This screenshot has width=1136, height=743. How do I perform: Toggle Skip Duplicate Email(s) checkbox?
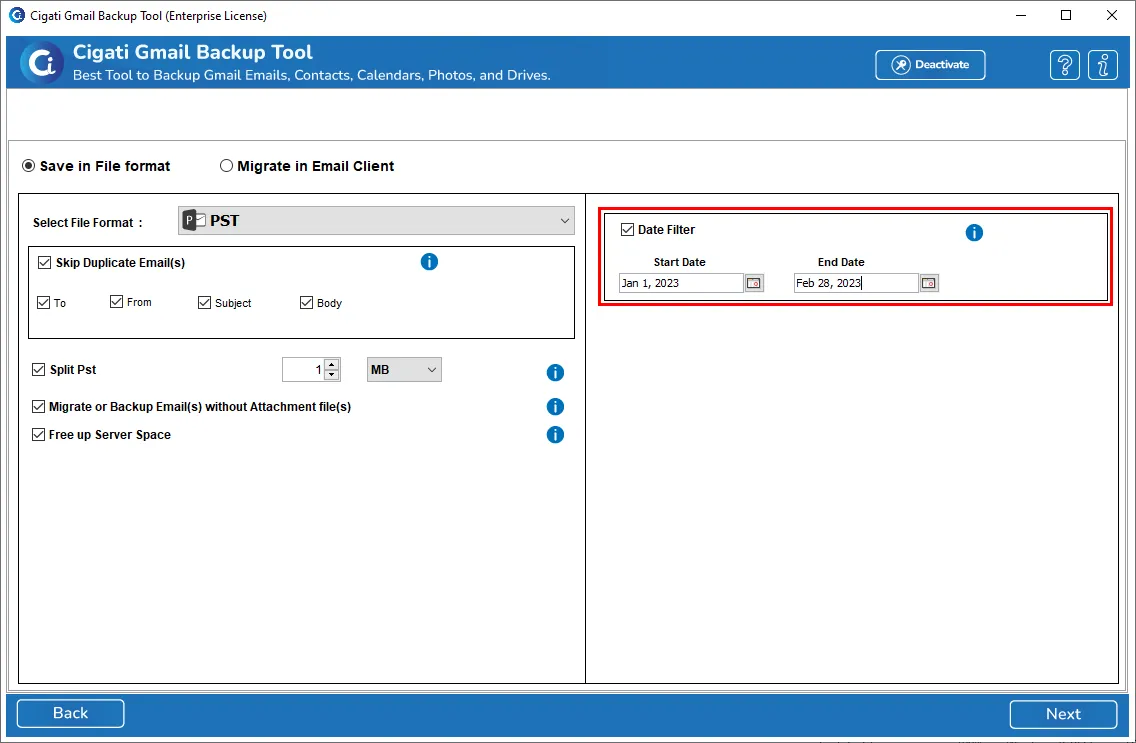click(x=44, y=262)
